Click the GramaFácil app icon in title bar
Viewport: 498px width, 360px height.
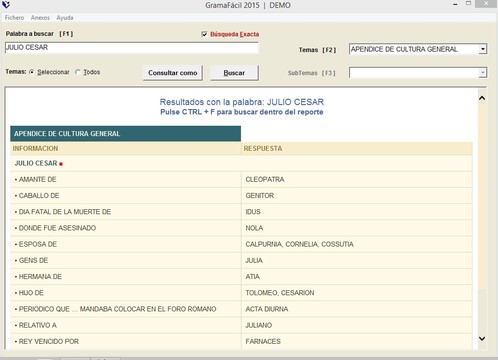[6, 5]
